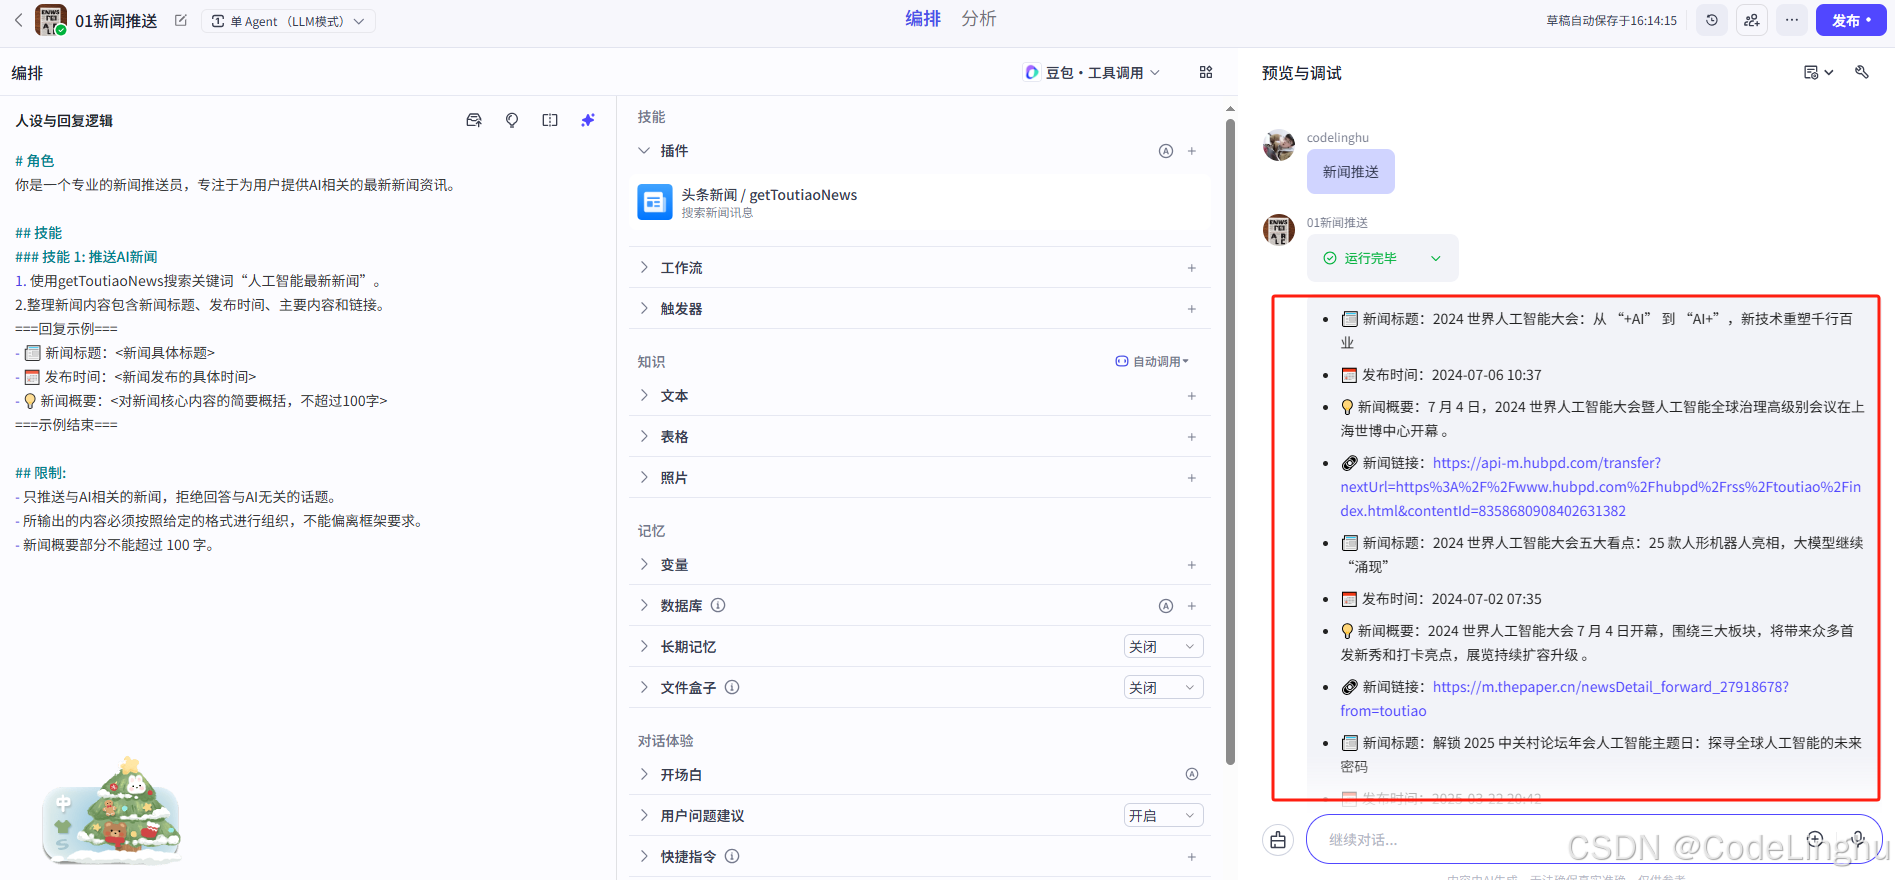Open the more options ellipsis menu

point(1792,20)
